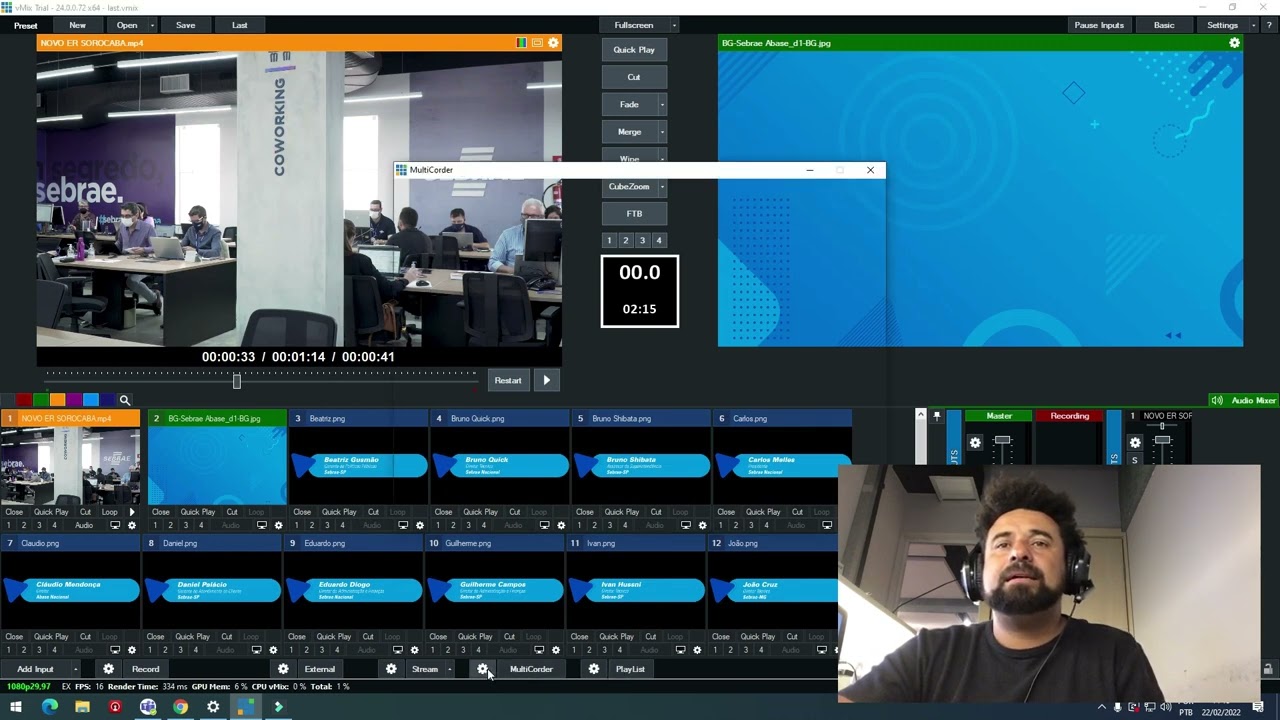This screenshot has width=1280, height=720.
Task: Select the orange category color swatch
Action: point(57,400)
